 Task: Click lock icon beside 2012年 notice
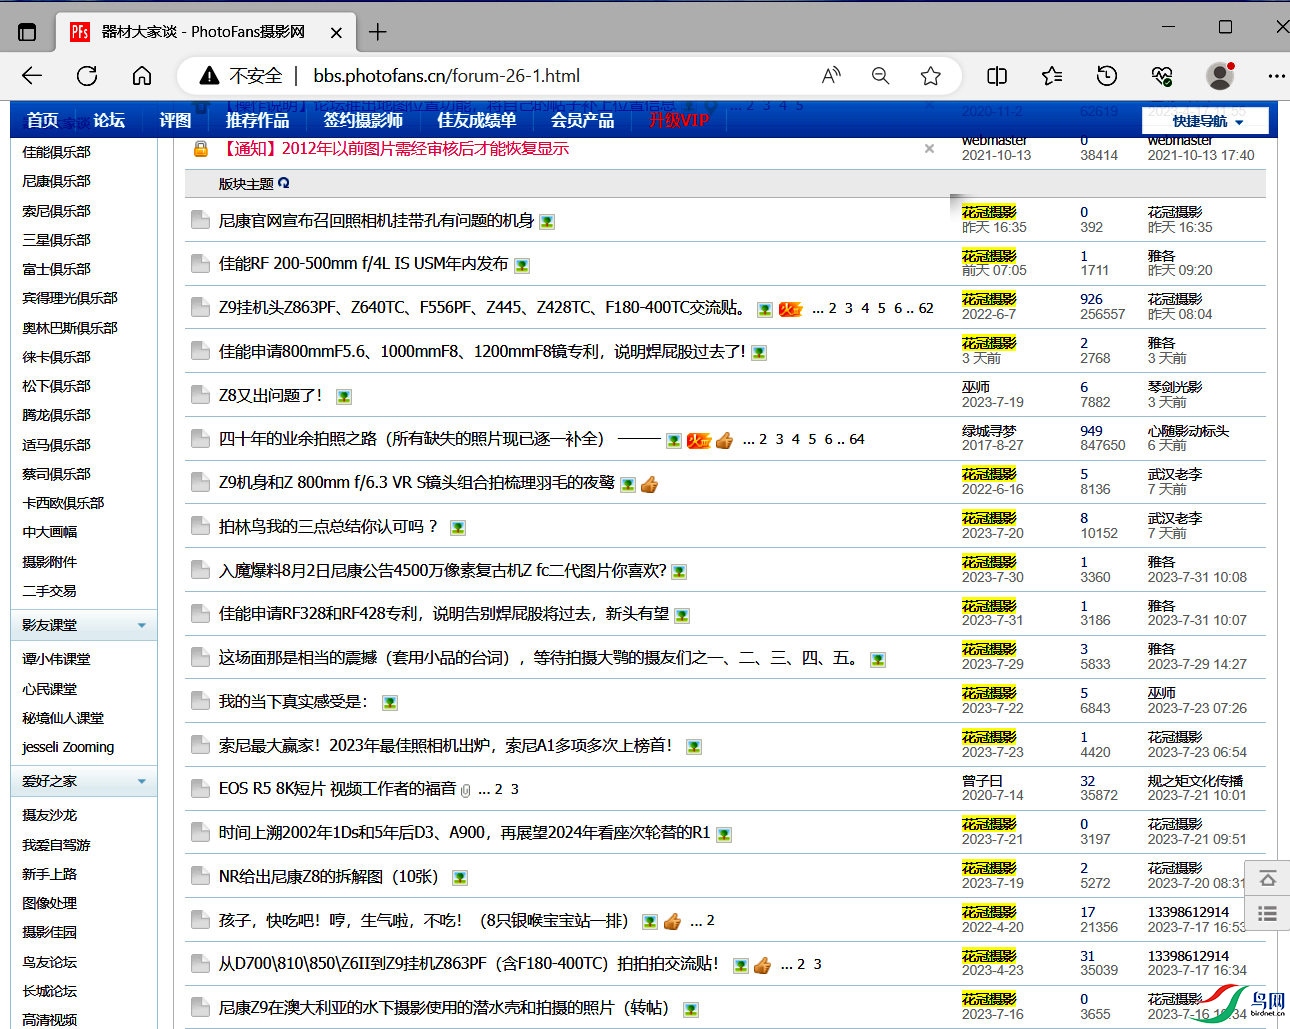pyautogui.click(x=201, y=149)
